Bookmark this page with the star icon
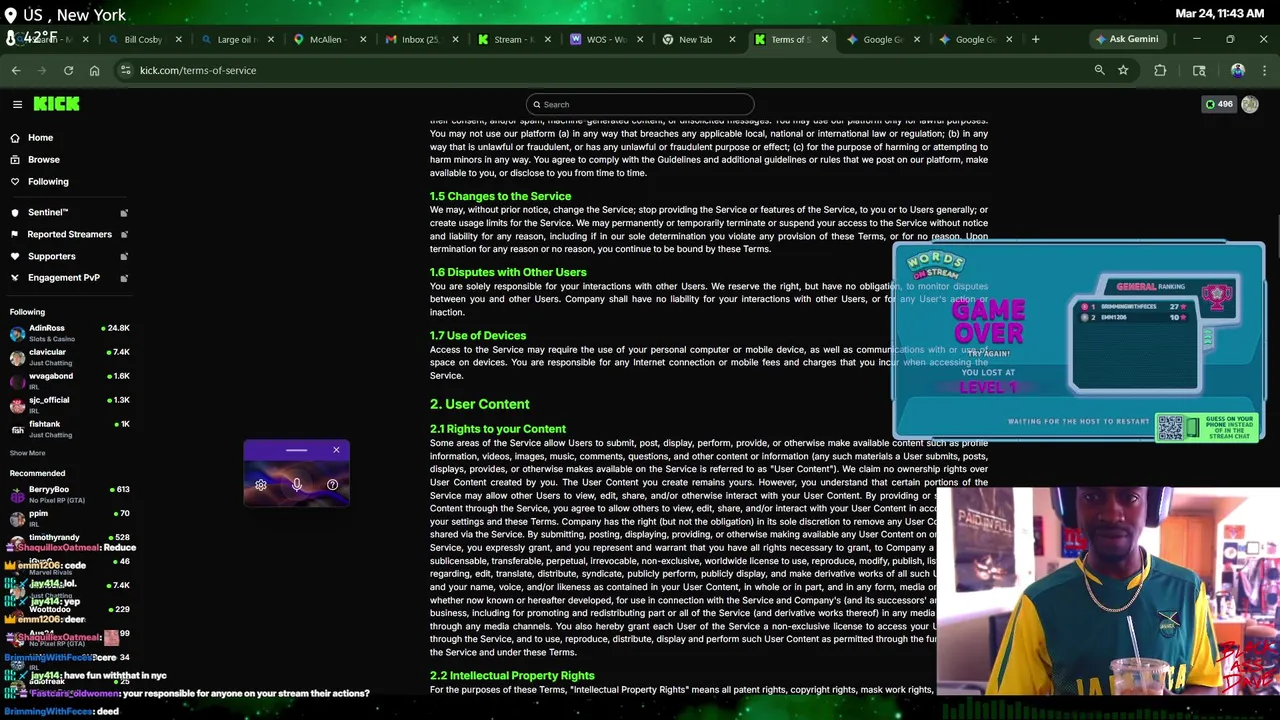 [x=1123, y=70]
